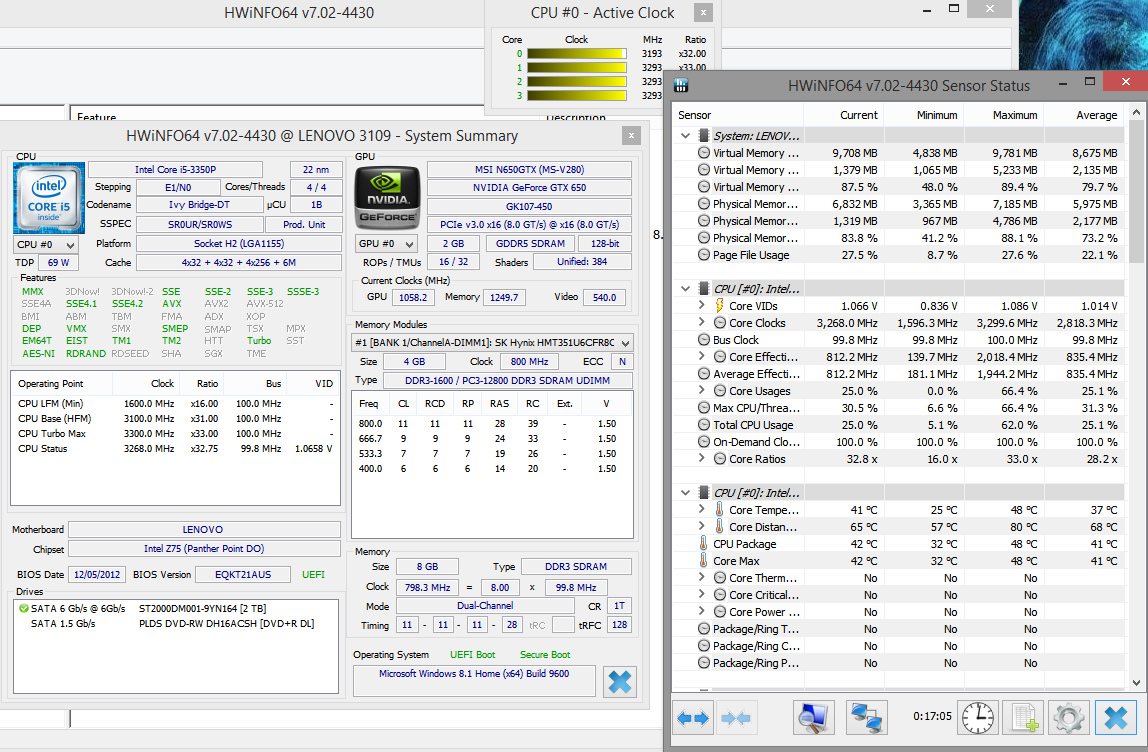Click the Sensor column header
The height and width of the screenshot is (752, 1148).
738,115
